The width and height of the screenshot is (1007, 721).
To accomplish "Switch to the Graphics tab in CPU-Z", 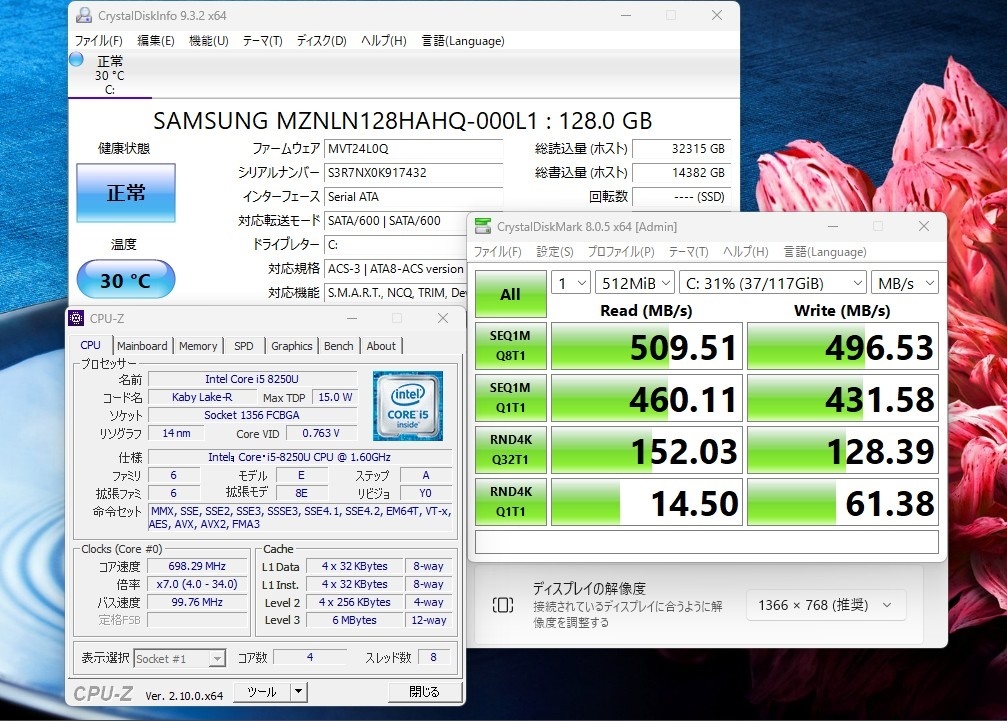I will [x=292, y=345].
